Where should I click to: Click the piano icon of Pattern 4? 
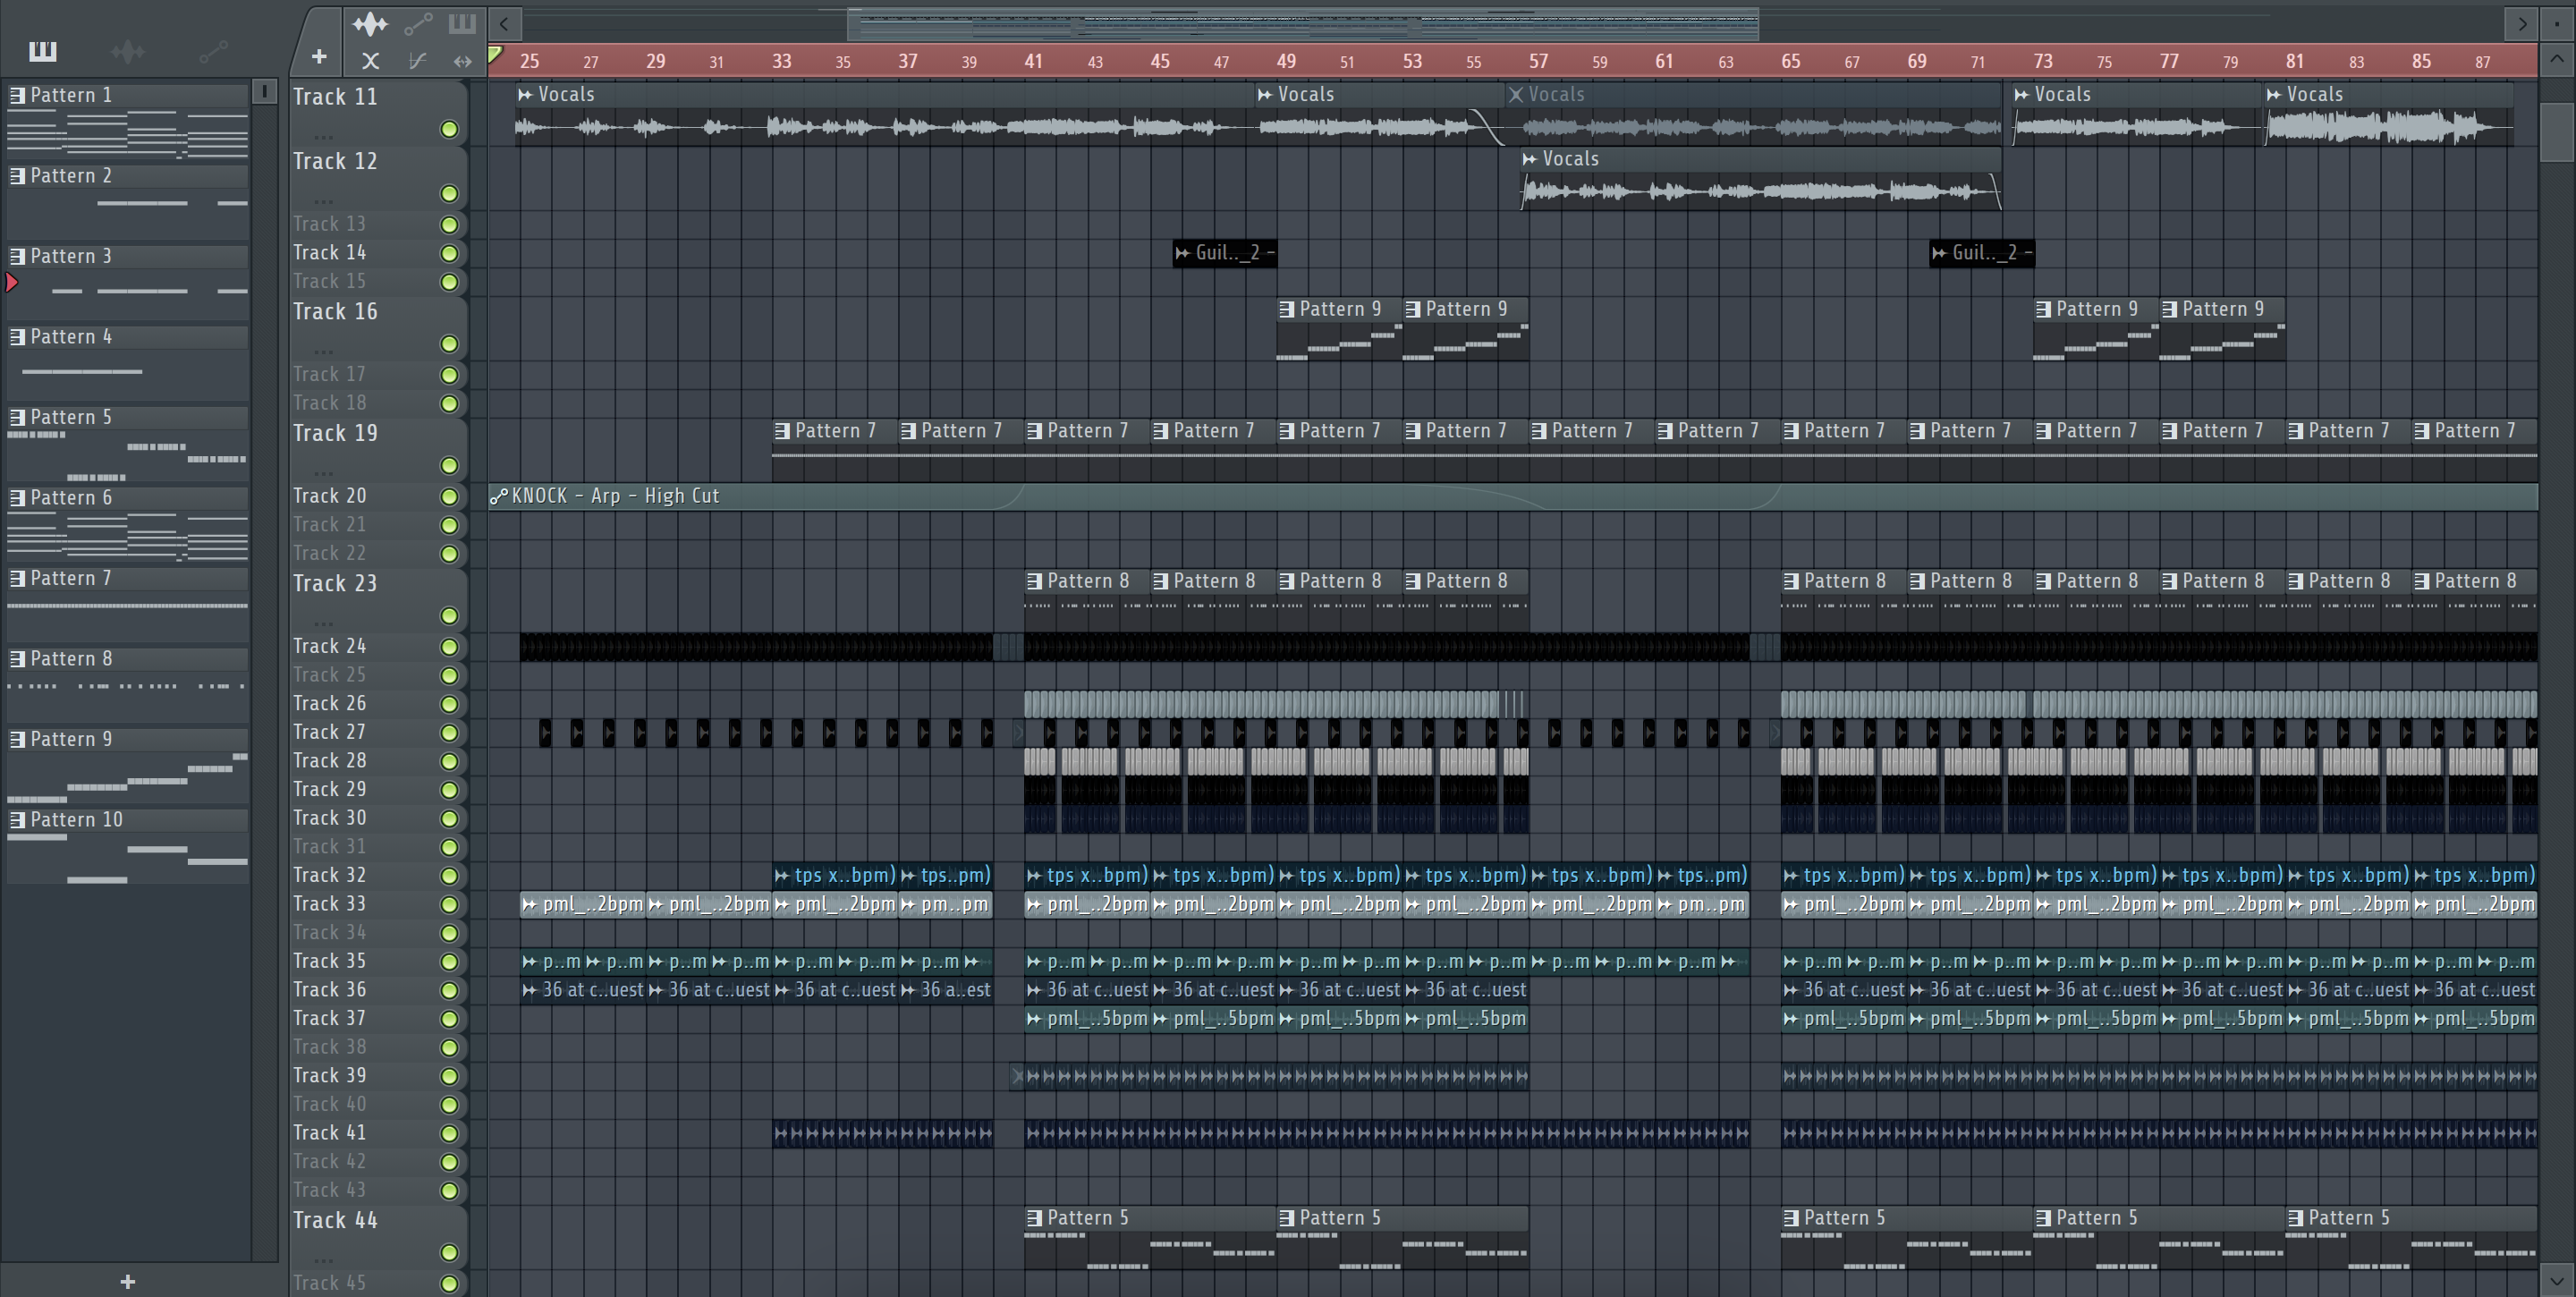pos(17,337)
